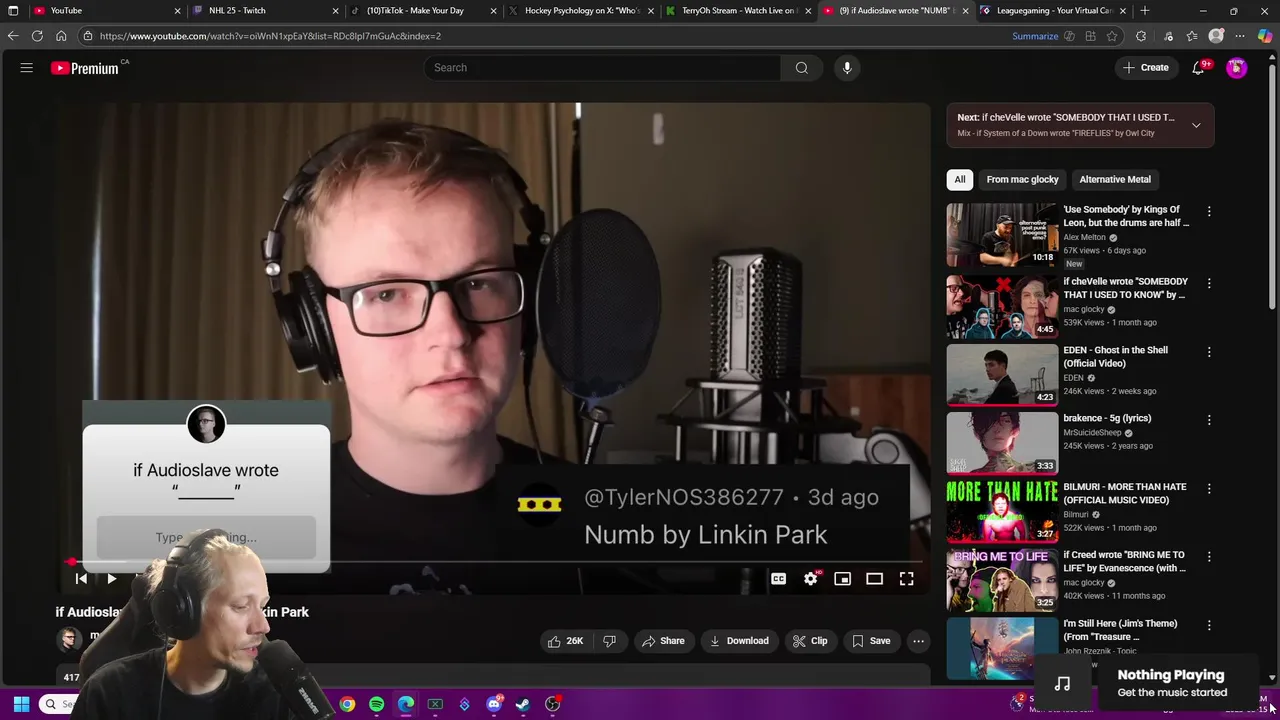1280x720 pixels.
Task: Play the video with play button
Action: [x=111, y=579]
